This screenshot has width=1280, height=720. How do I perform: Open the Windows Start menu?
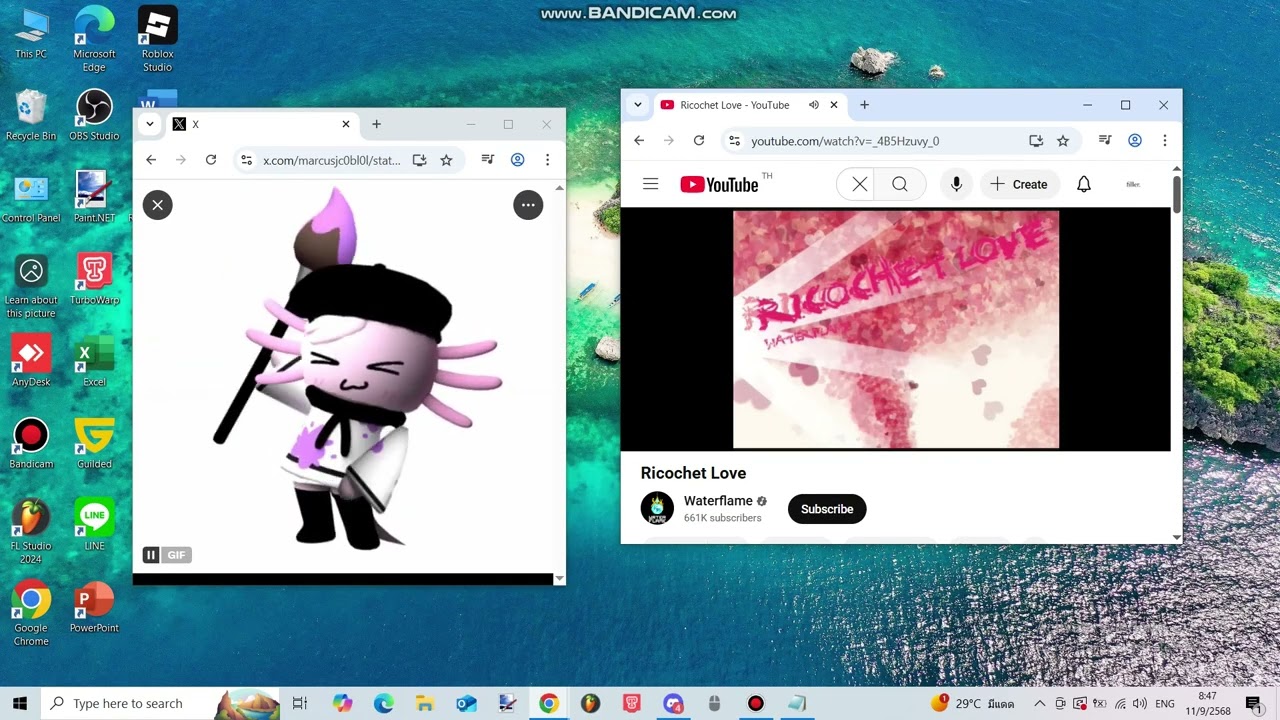click(x=19, y=703)
